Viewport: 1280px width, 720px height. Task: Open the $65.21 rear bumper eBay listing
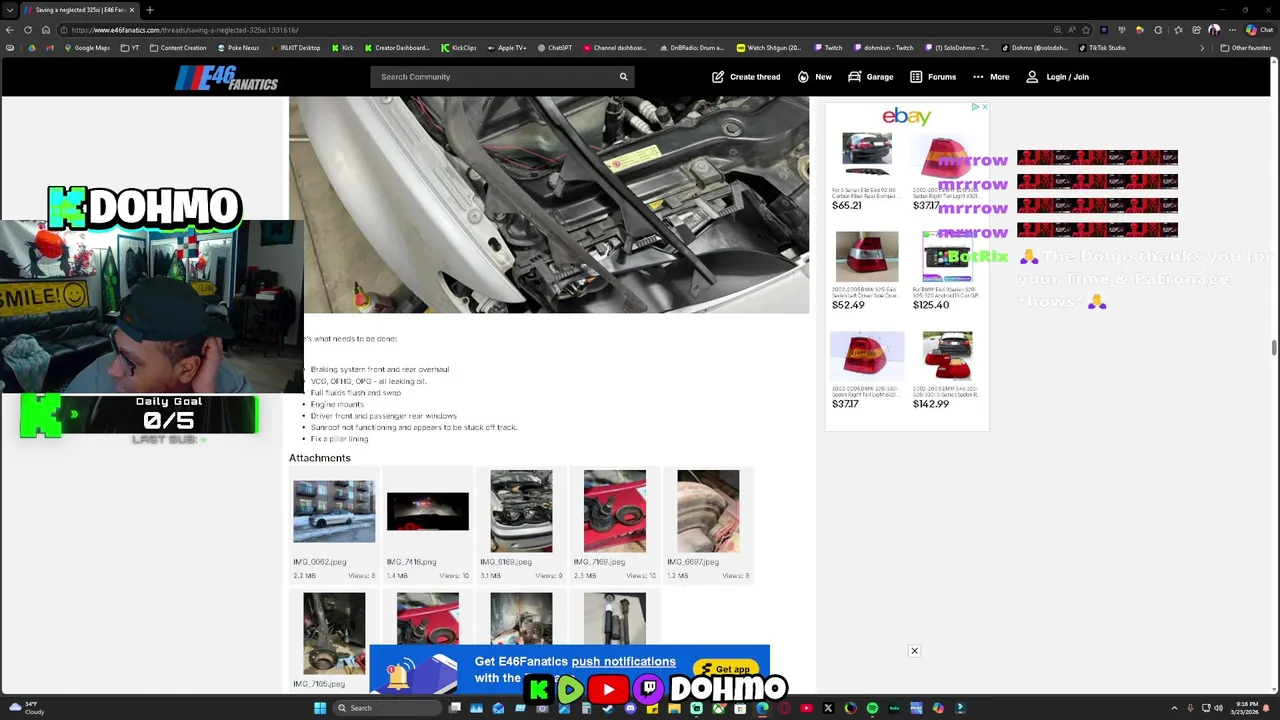[866, 171]
